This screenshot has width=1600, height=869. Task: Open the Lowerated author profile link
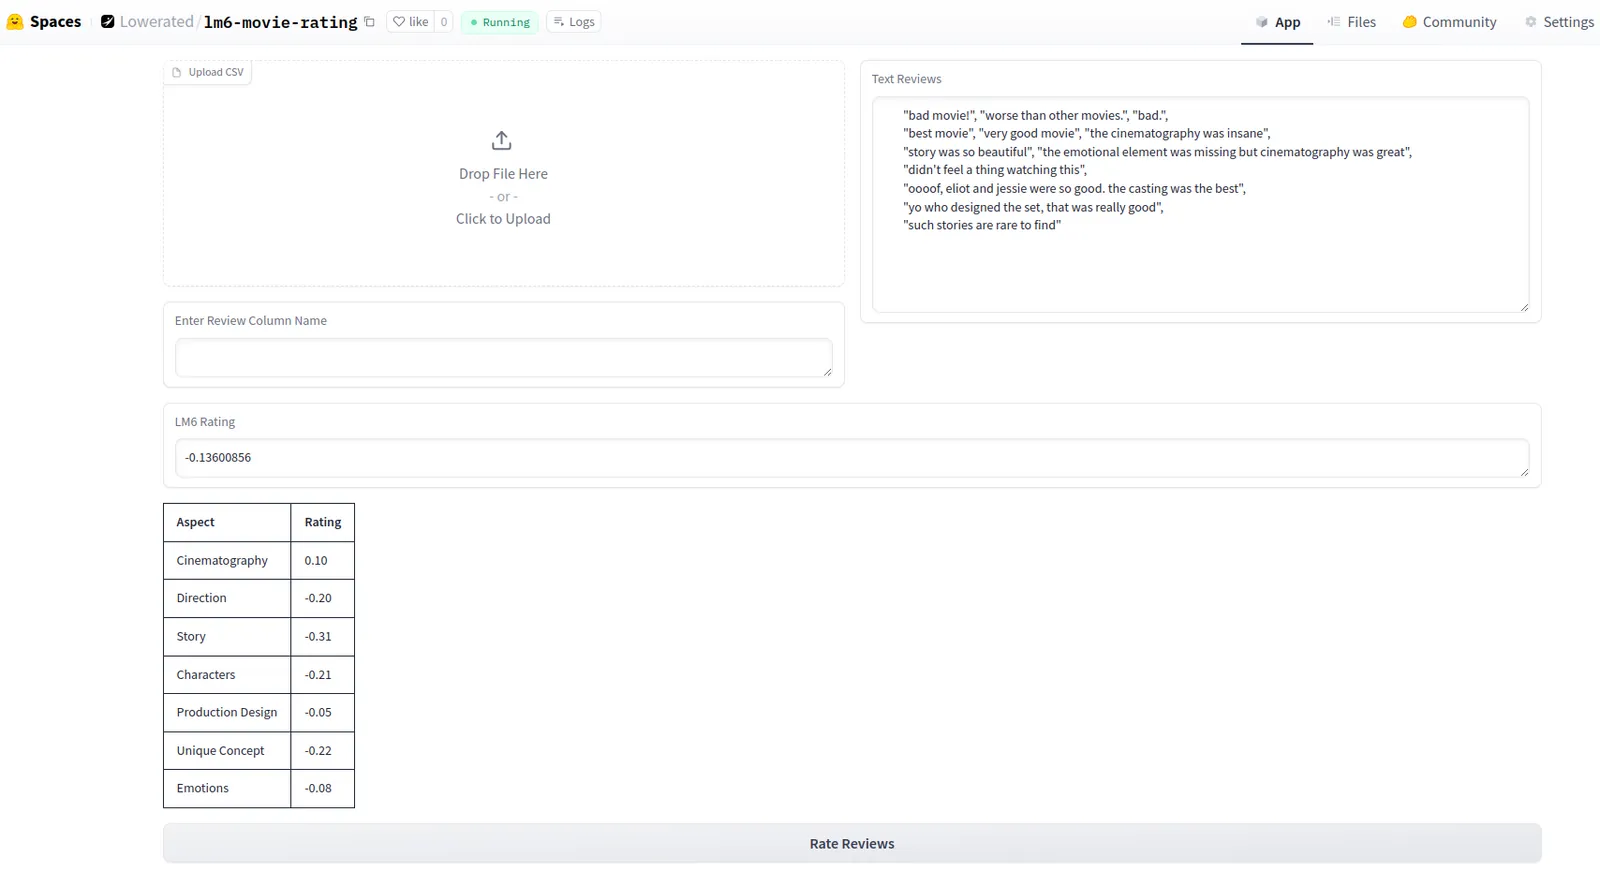click(x=156, y=22)
